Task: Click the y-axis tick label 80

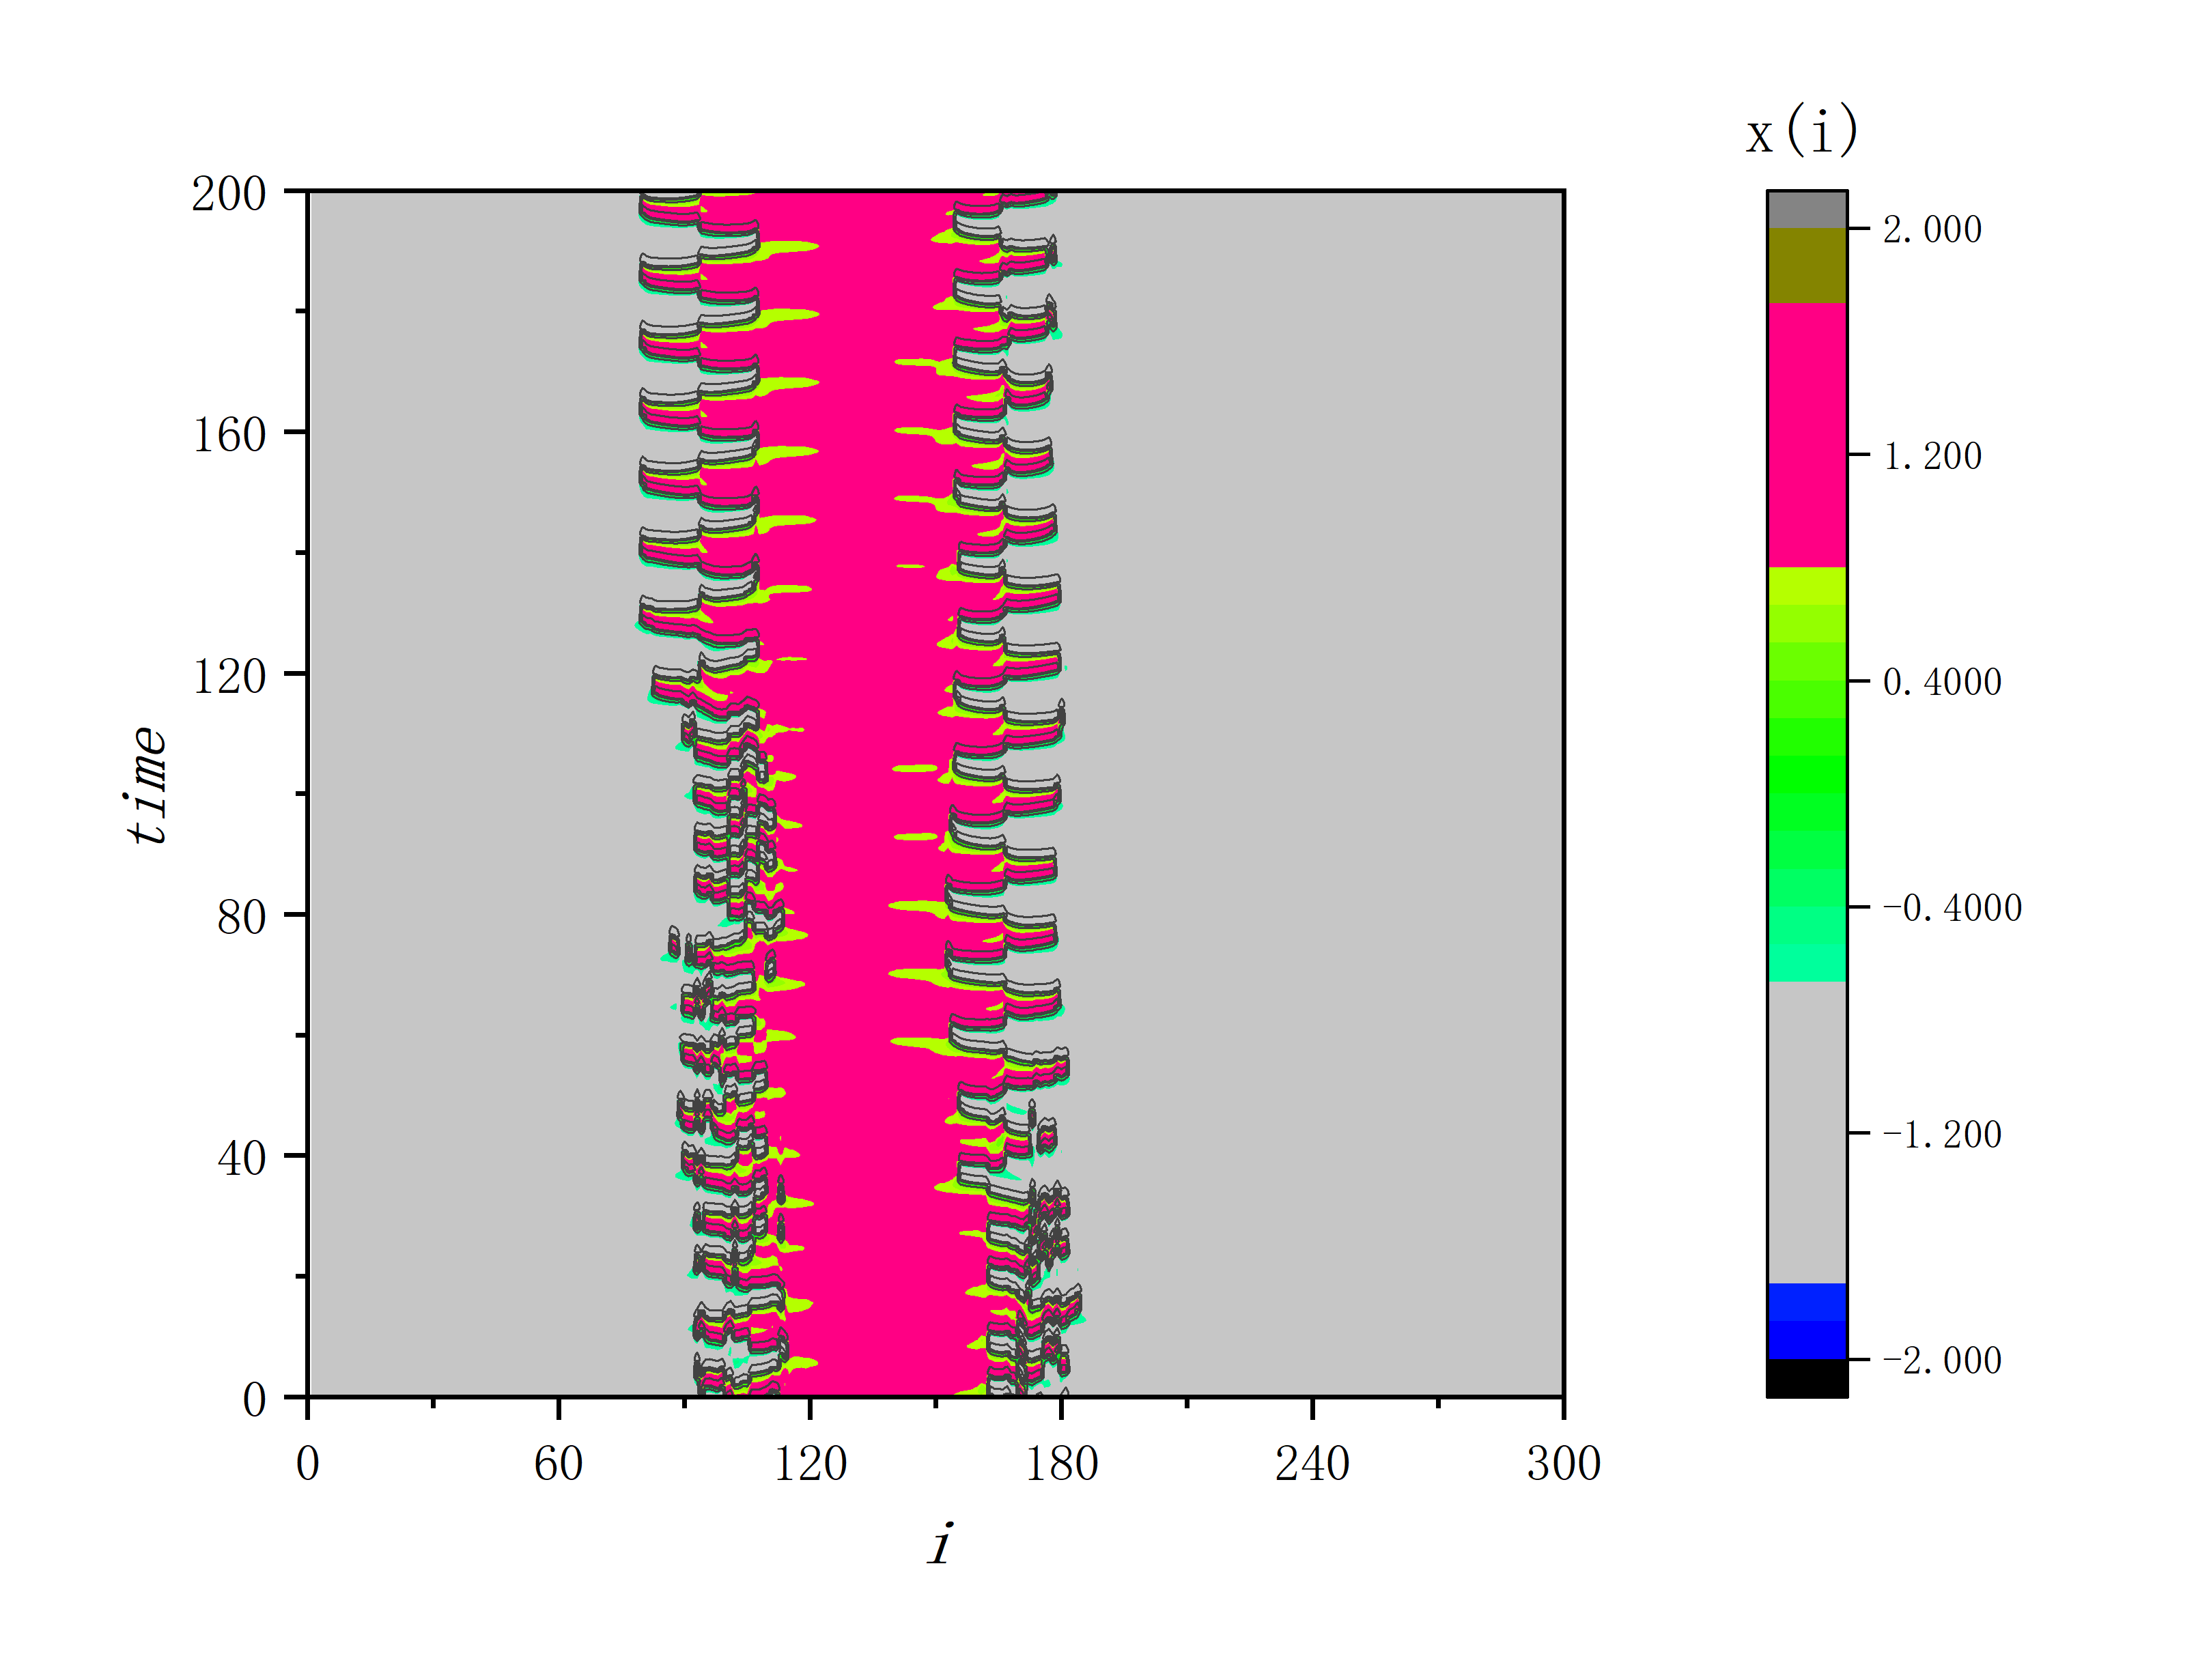Action: [x=242, y=917]
